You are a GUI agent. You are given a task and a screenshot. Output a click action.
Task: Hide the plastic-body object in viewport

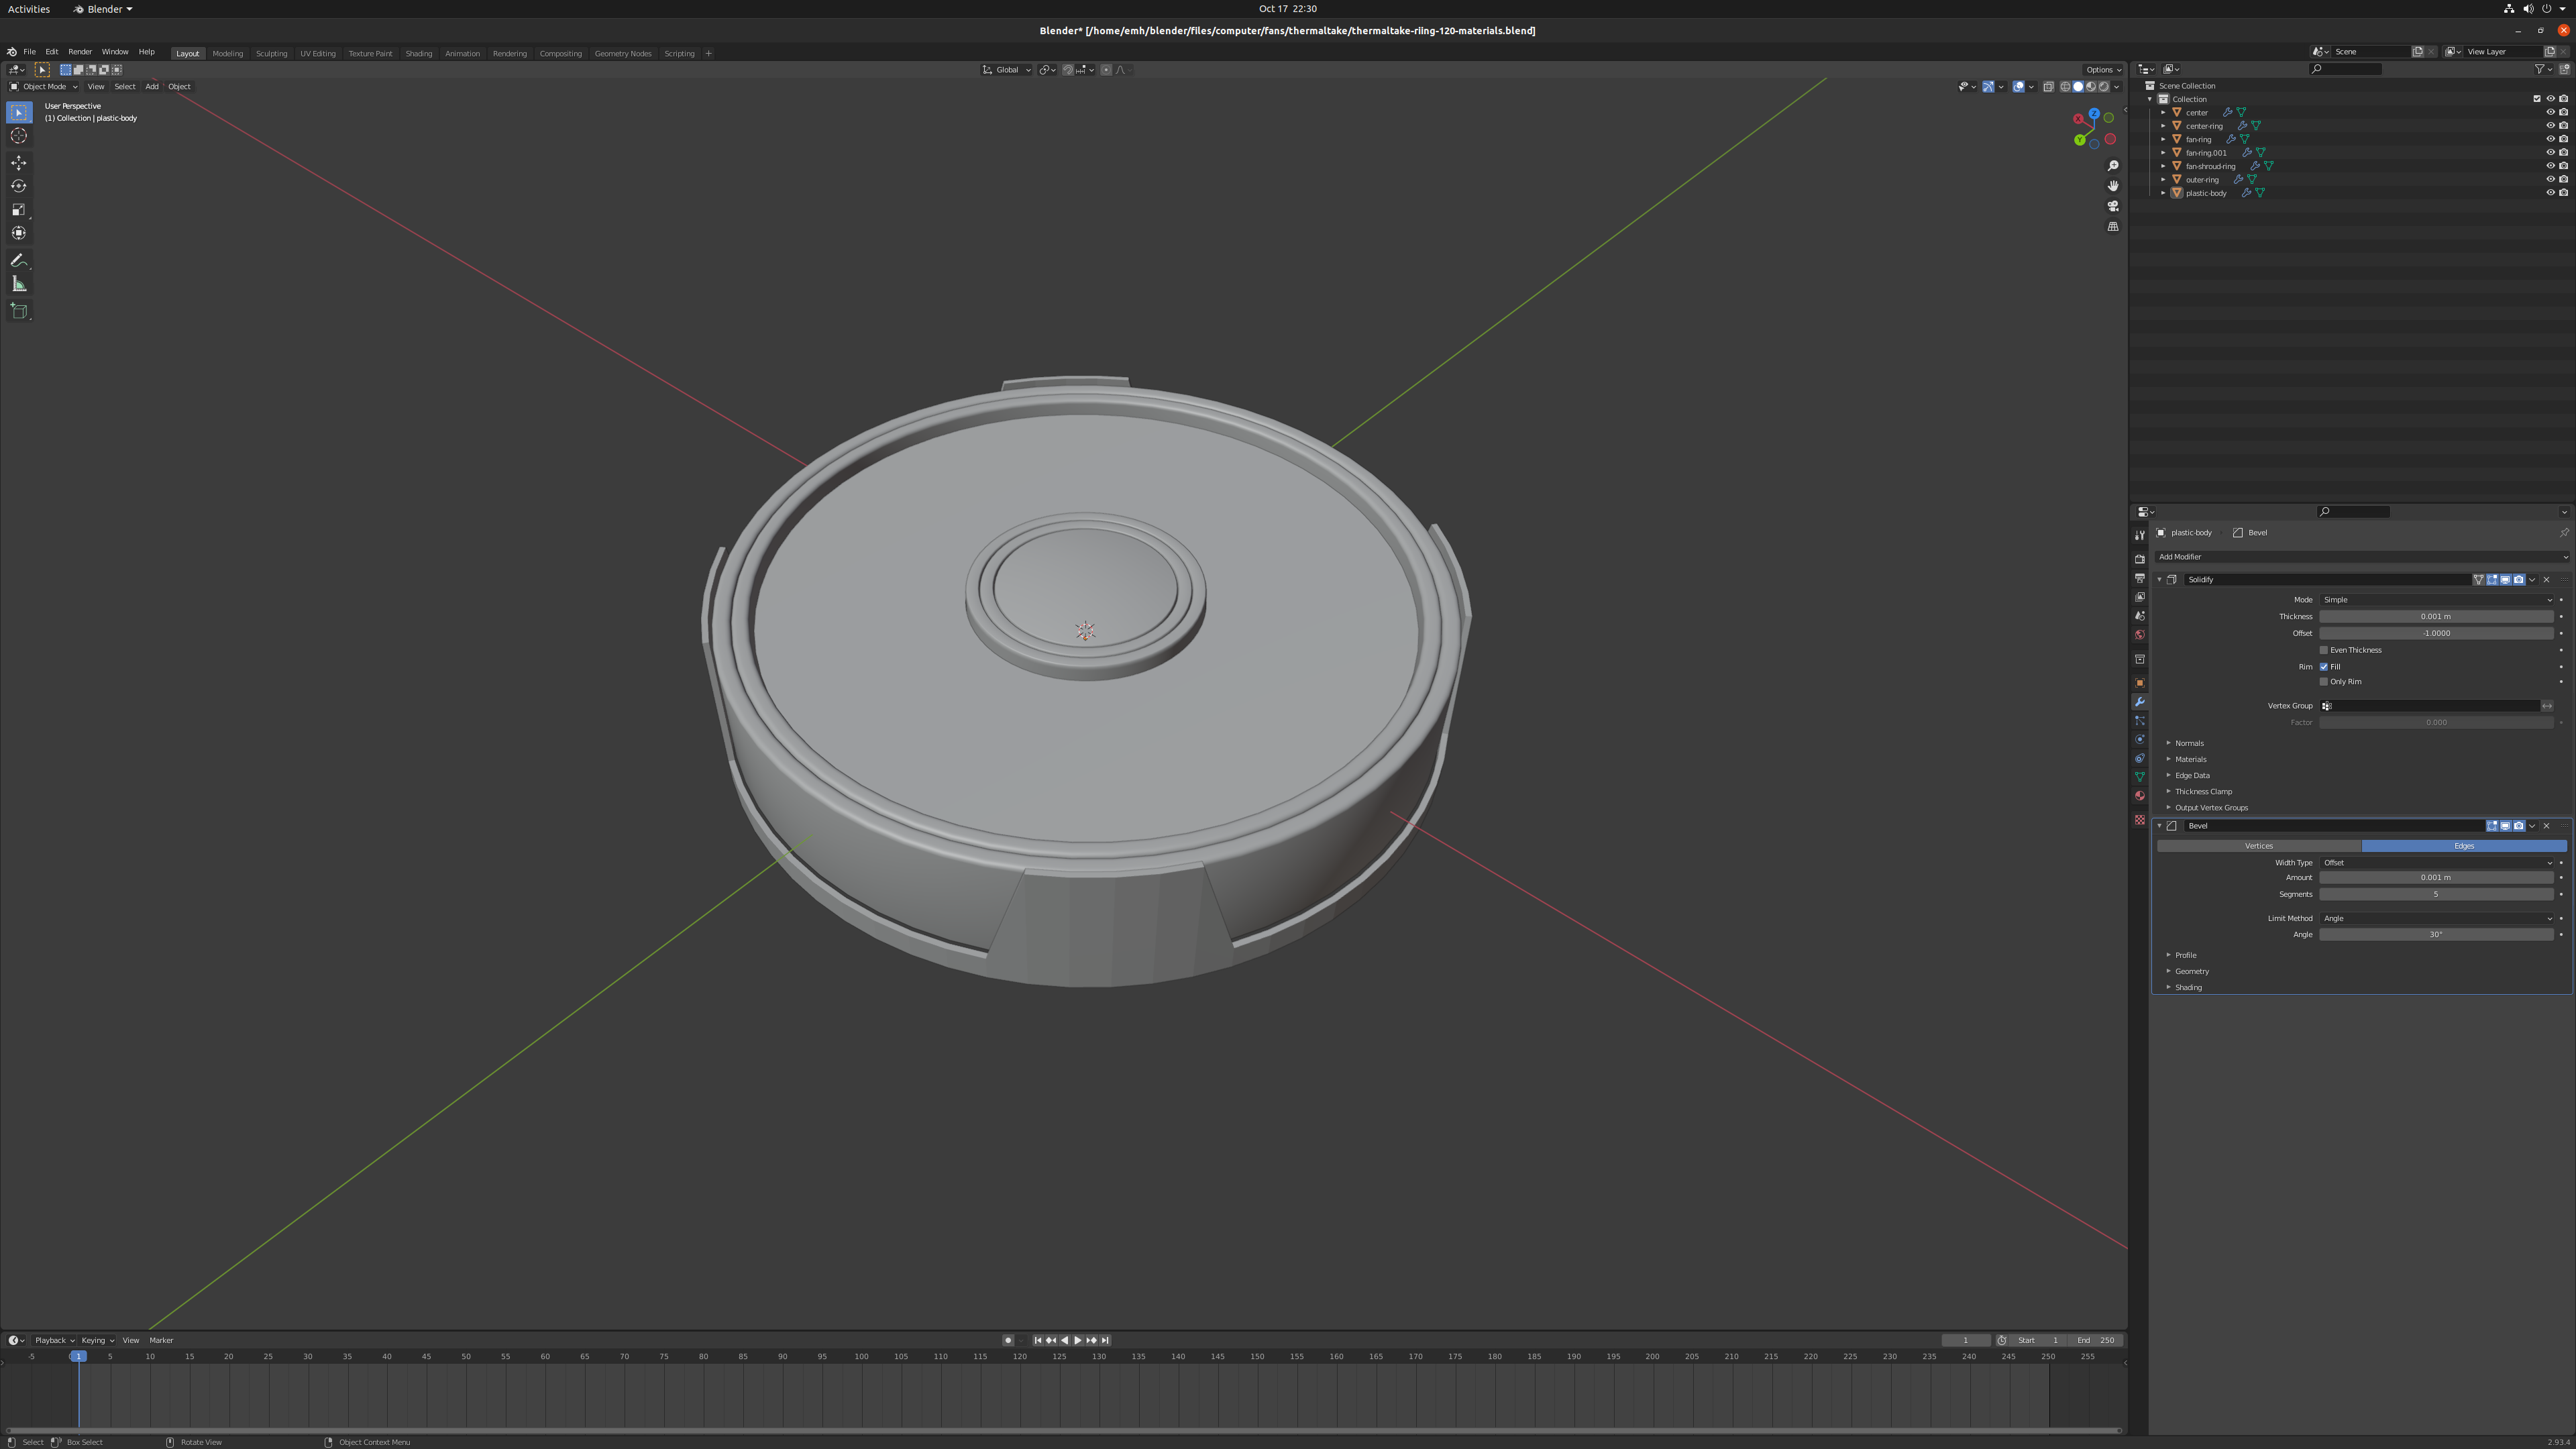[x=2550, y=193]
